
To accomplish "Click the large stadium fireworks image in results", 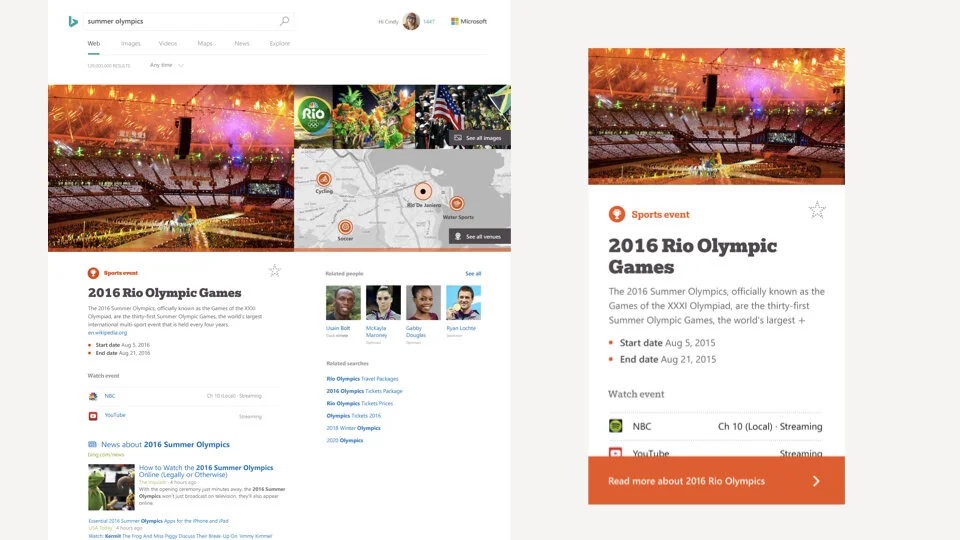I will coord(171,168).
